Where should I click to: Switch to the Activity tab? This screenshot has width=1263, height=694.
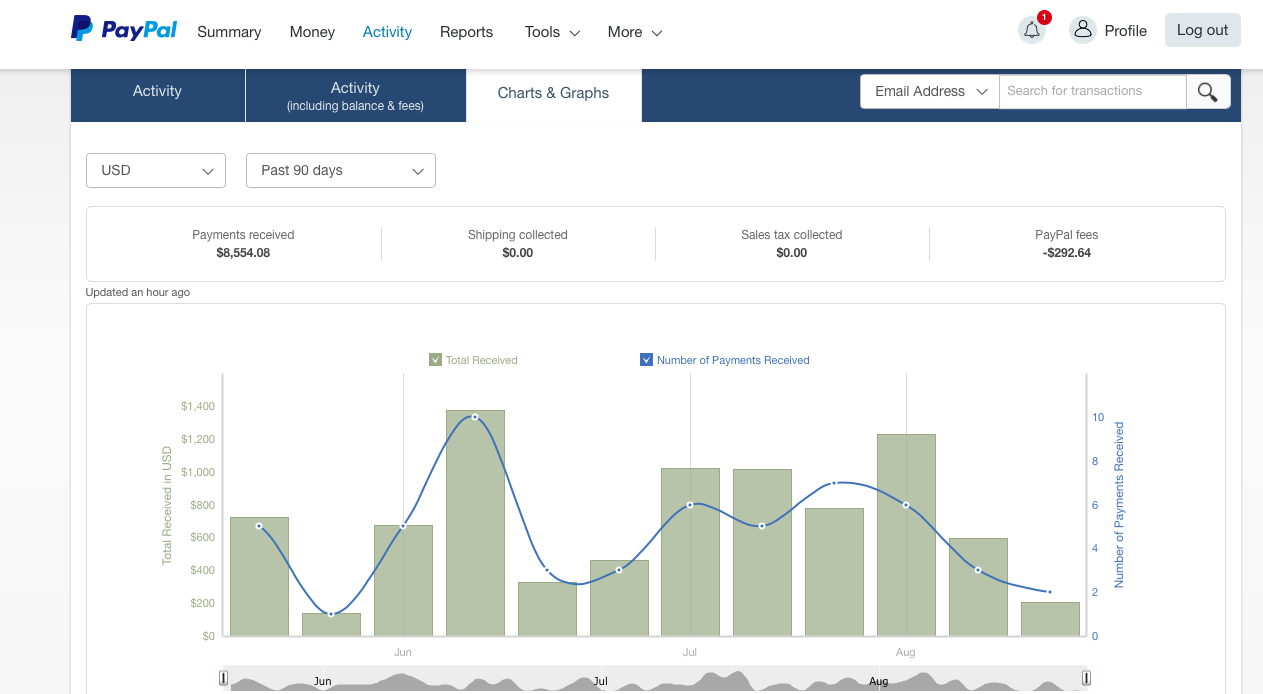[x=157, y=95]
